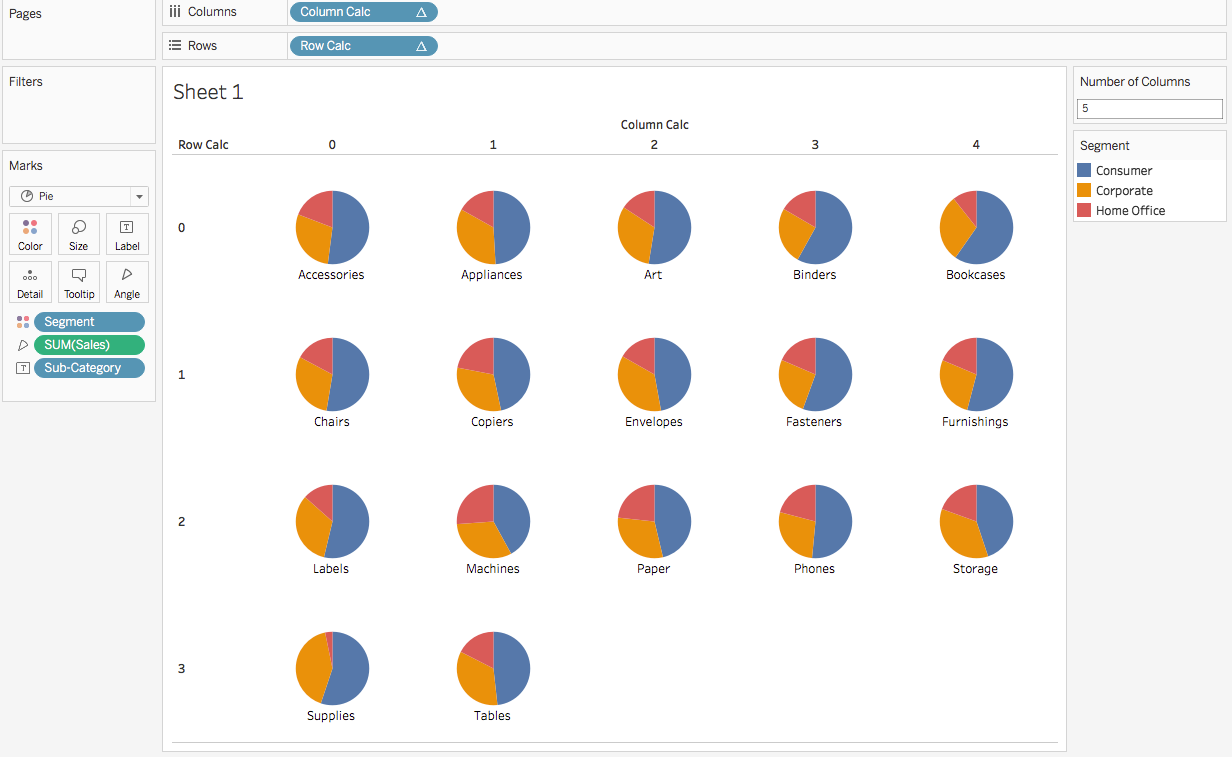
Task: Select the SUM(Sales) pill
Action: tap(88, 345)
